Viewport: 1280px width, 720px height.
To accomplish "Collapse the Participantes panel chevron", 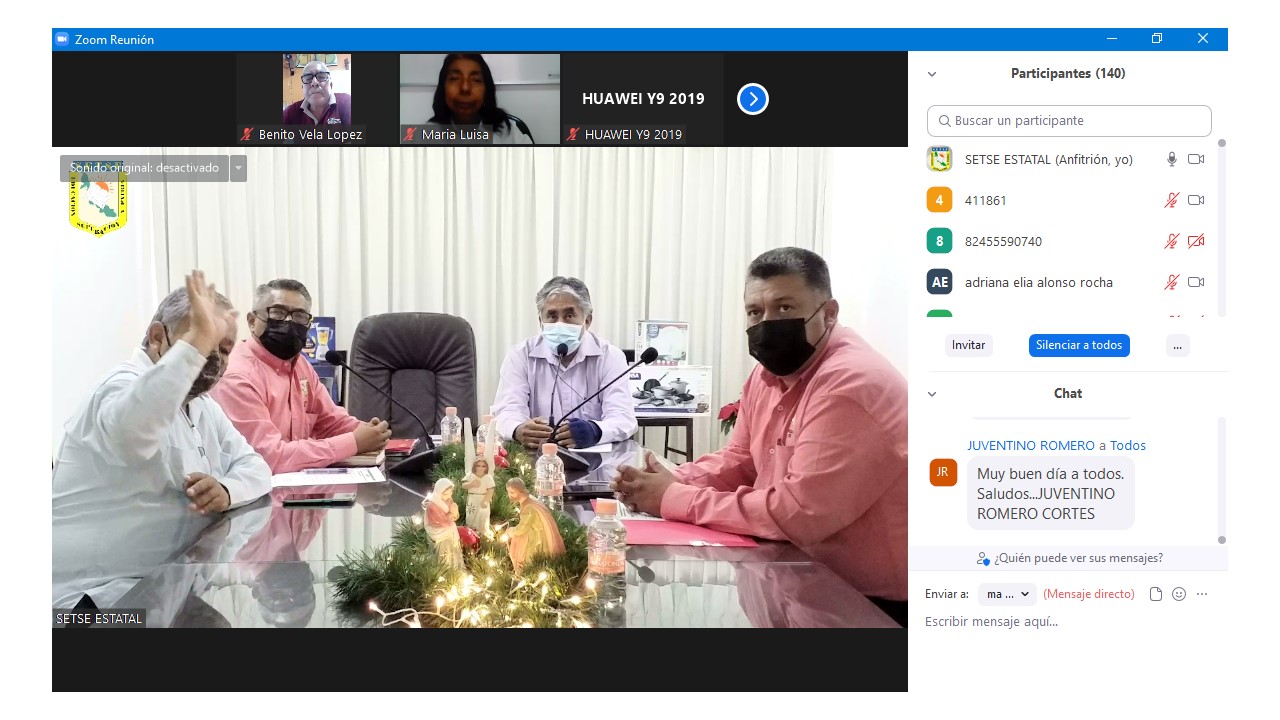I will pyautogui.click(x=932, y=74).
